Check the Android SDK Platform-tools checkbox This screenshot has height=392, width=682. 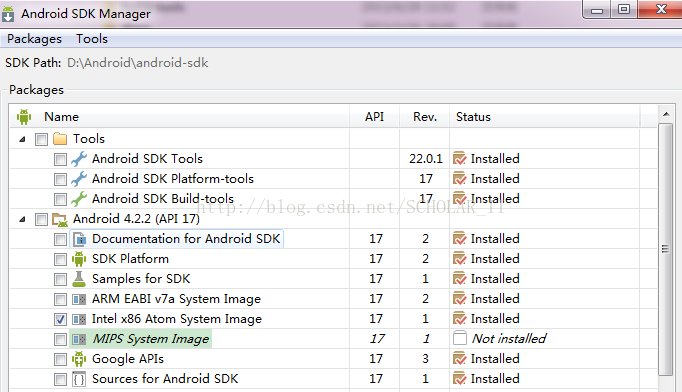pyautogui.click(x=60, y=179)
